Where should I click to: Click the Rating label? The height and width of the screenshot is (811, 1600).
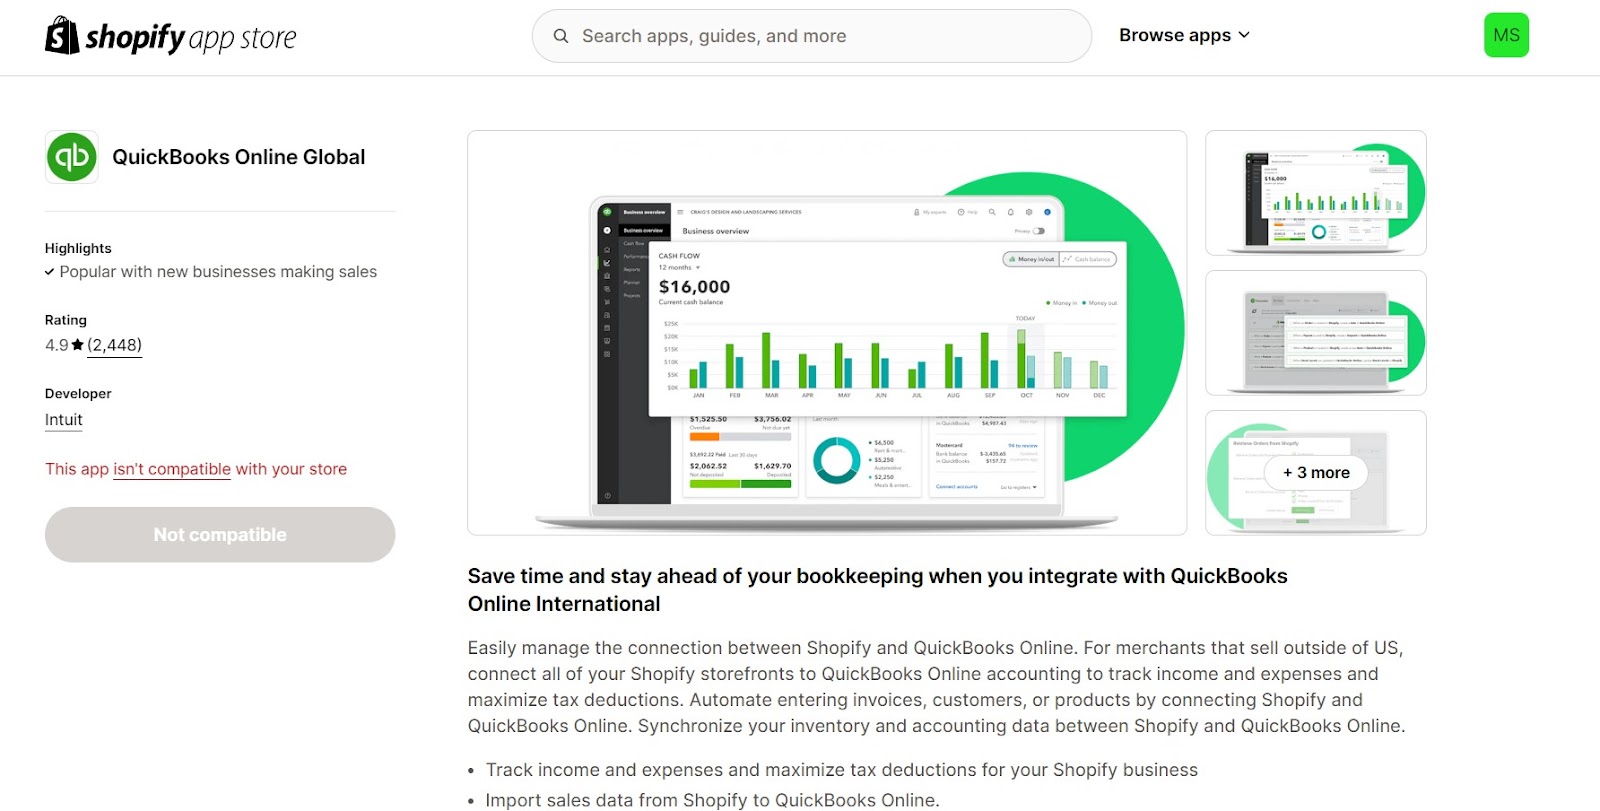(66, 320)
